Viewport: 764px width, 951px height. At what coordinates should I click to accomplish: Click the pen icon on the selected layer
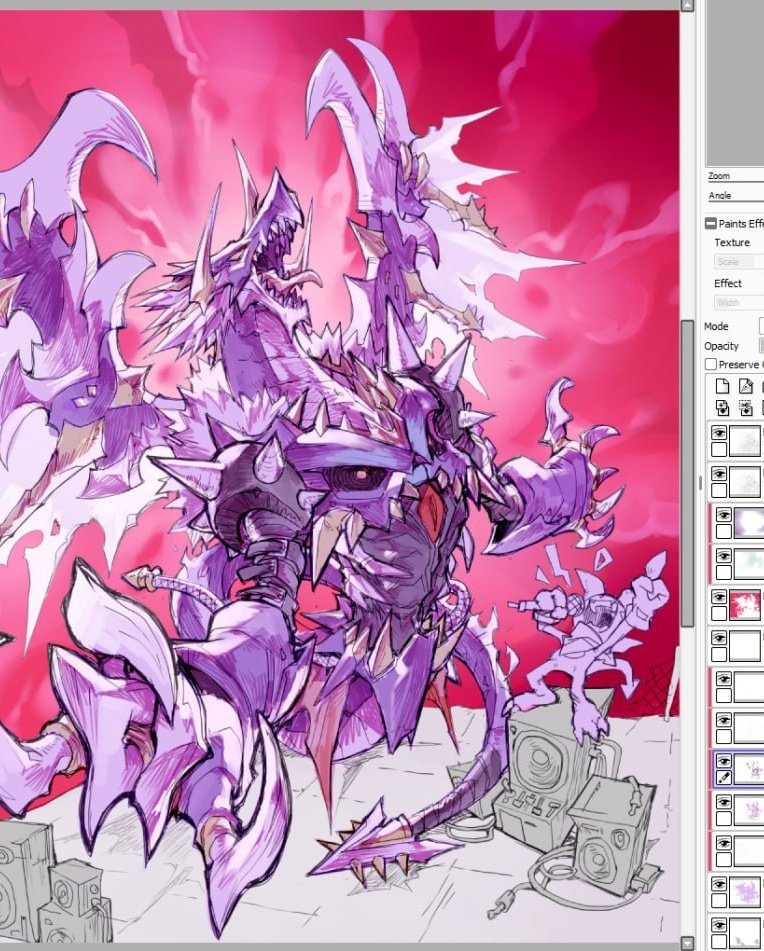(x=724, y=777)
